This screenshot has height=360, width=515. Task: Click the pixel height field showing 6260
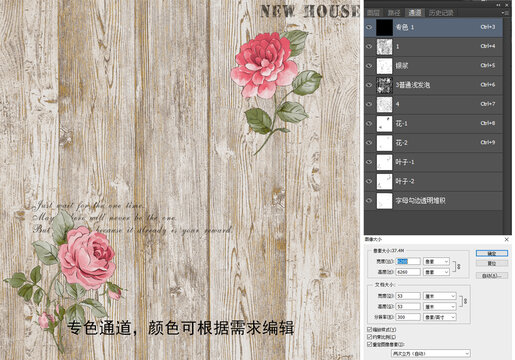point(408,272)
